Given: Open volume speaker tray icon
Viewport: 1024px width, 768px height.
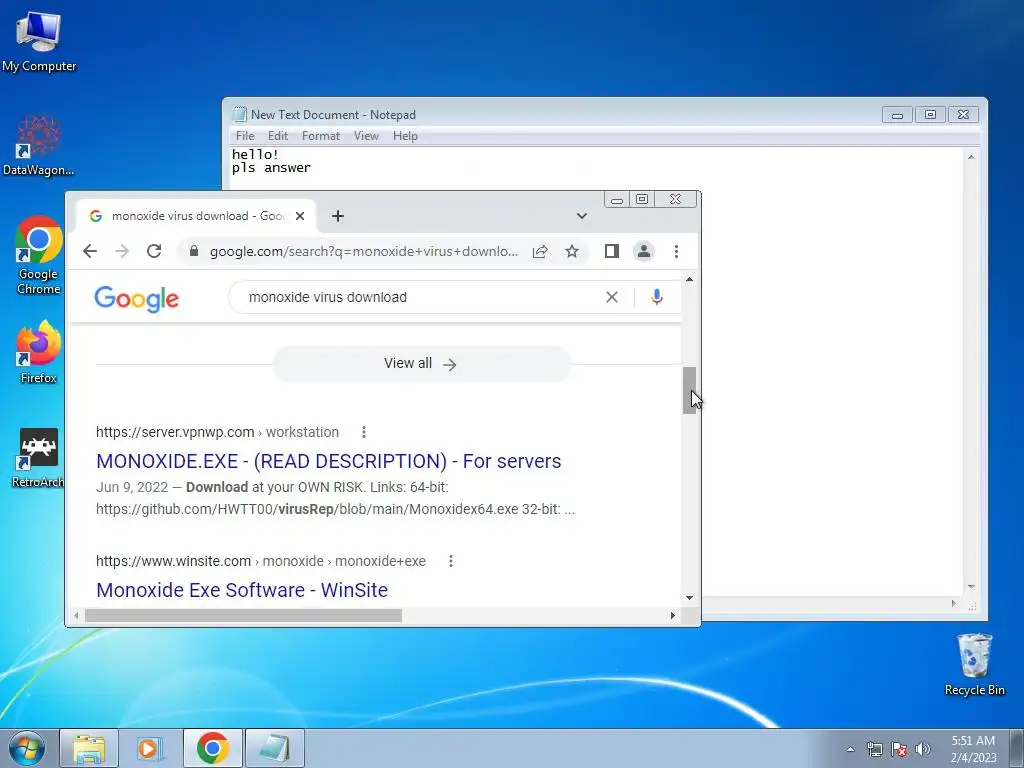Looking at the screenshot, I should (x=923, y=749).
